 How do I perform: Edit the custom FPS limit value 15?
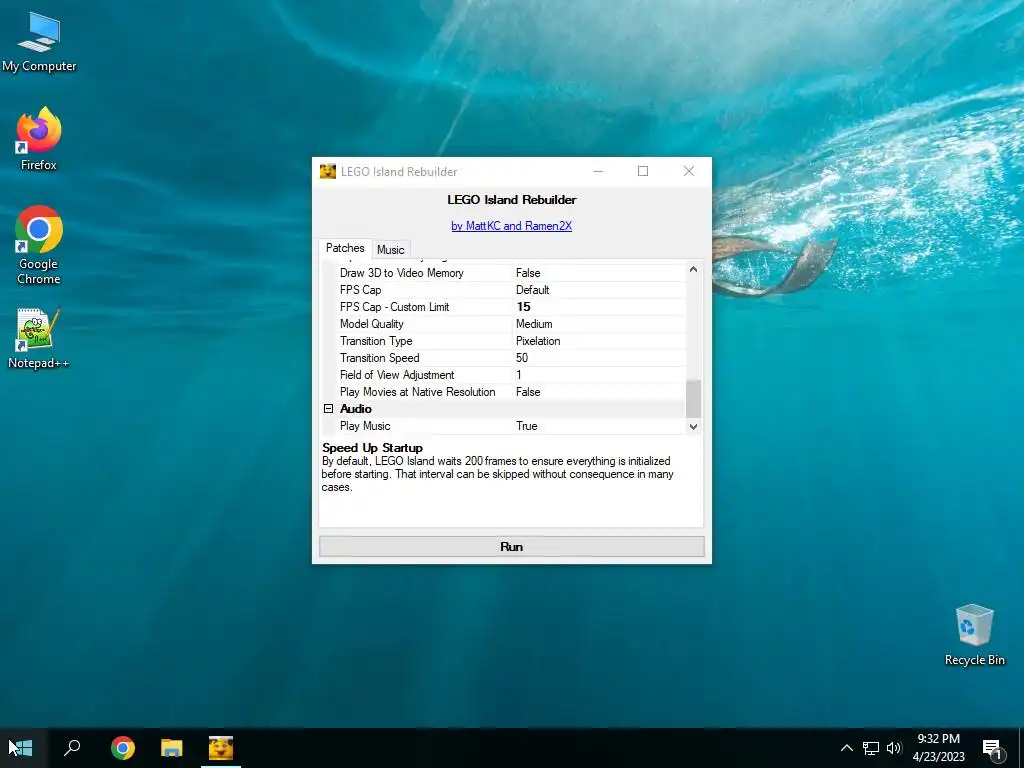click(x=599, y=307)
